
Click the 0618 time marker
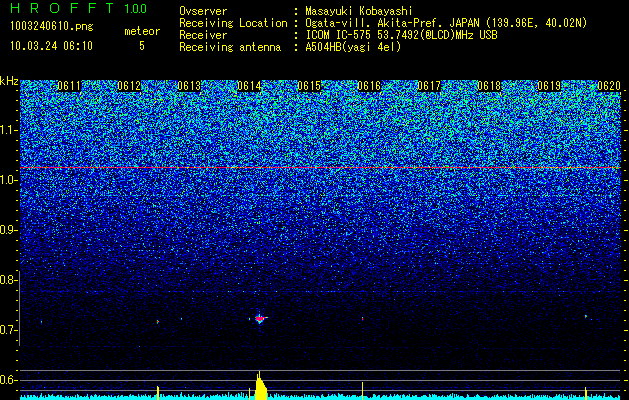pyautogui.click(x=489, y=86)
